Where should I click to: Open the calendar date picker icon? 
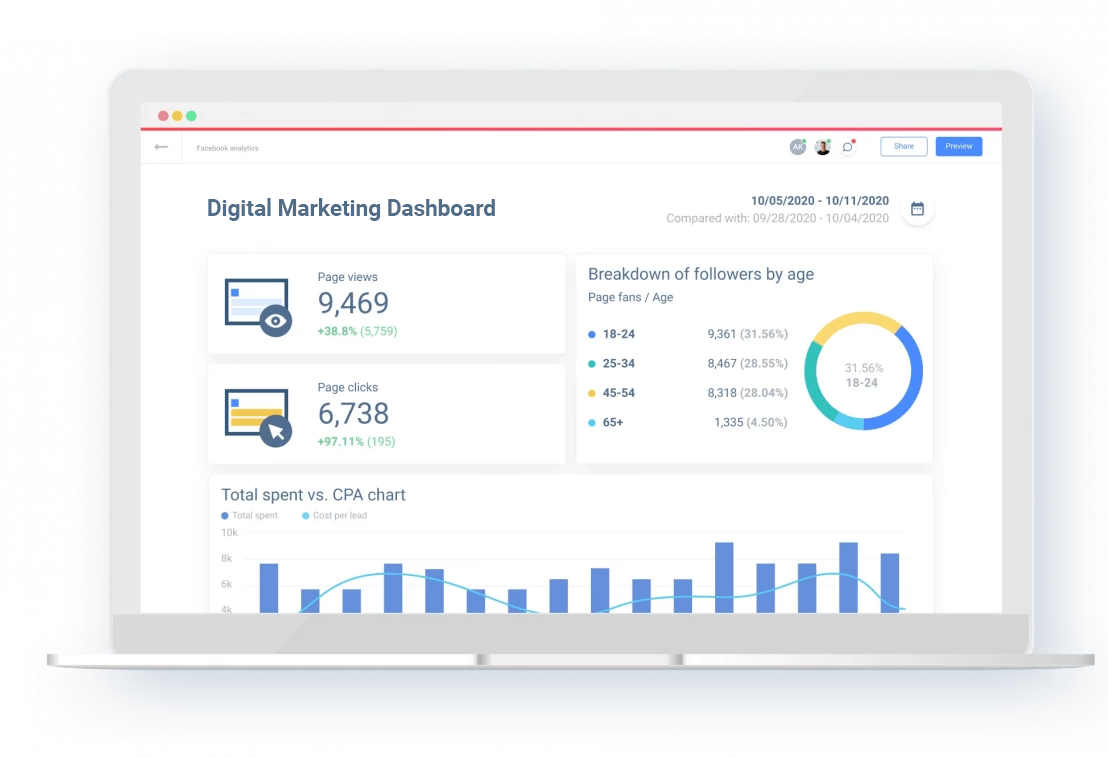click(x=917, y=210)
